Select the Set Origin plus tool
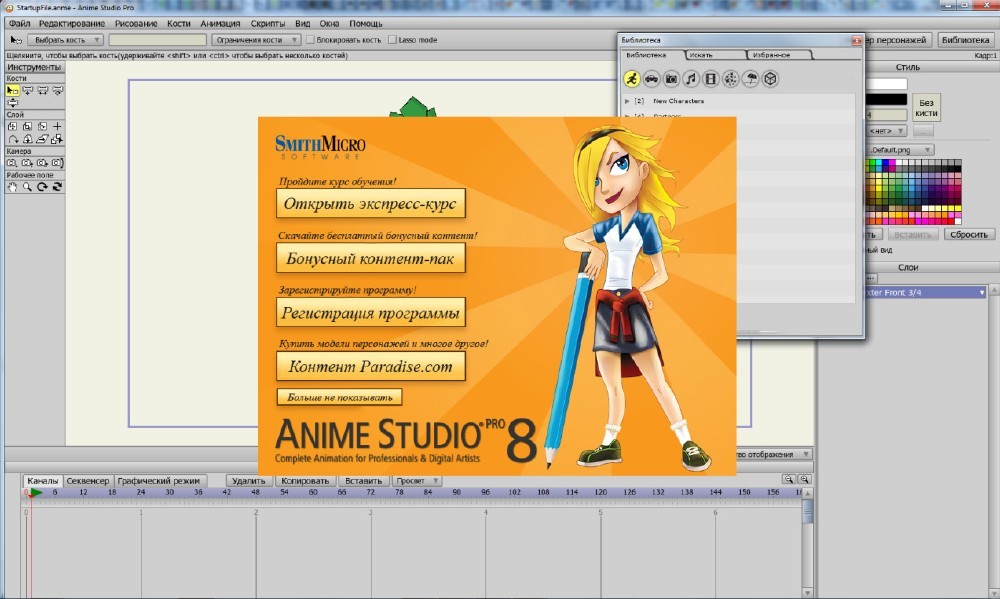This screenshot has width=1000, height=599. [x=57, y=126]
